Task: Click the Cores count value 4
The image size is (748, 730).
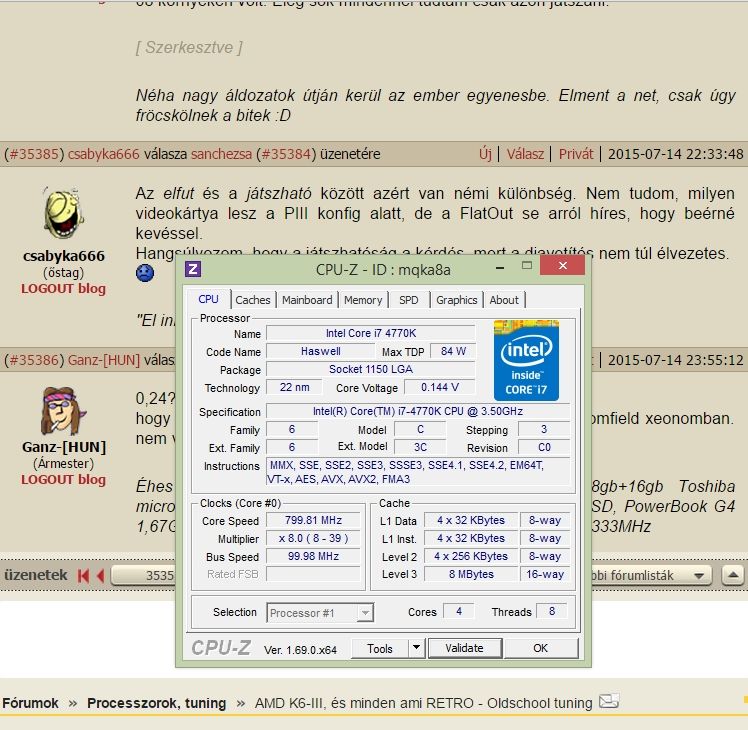Action: [x=458, y=611]
